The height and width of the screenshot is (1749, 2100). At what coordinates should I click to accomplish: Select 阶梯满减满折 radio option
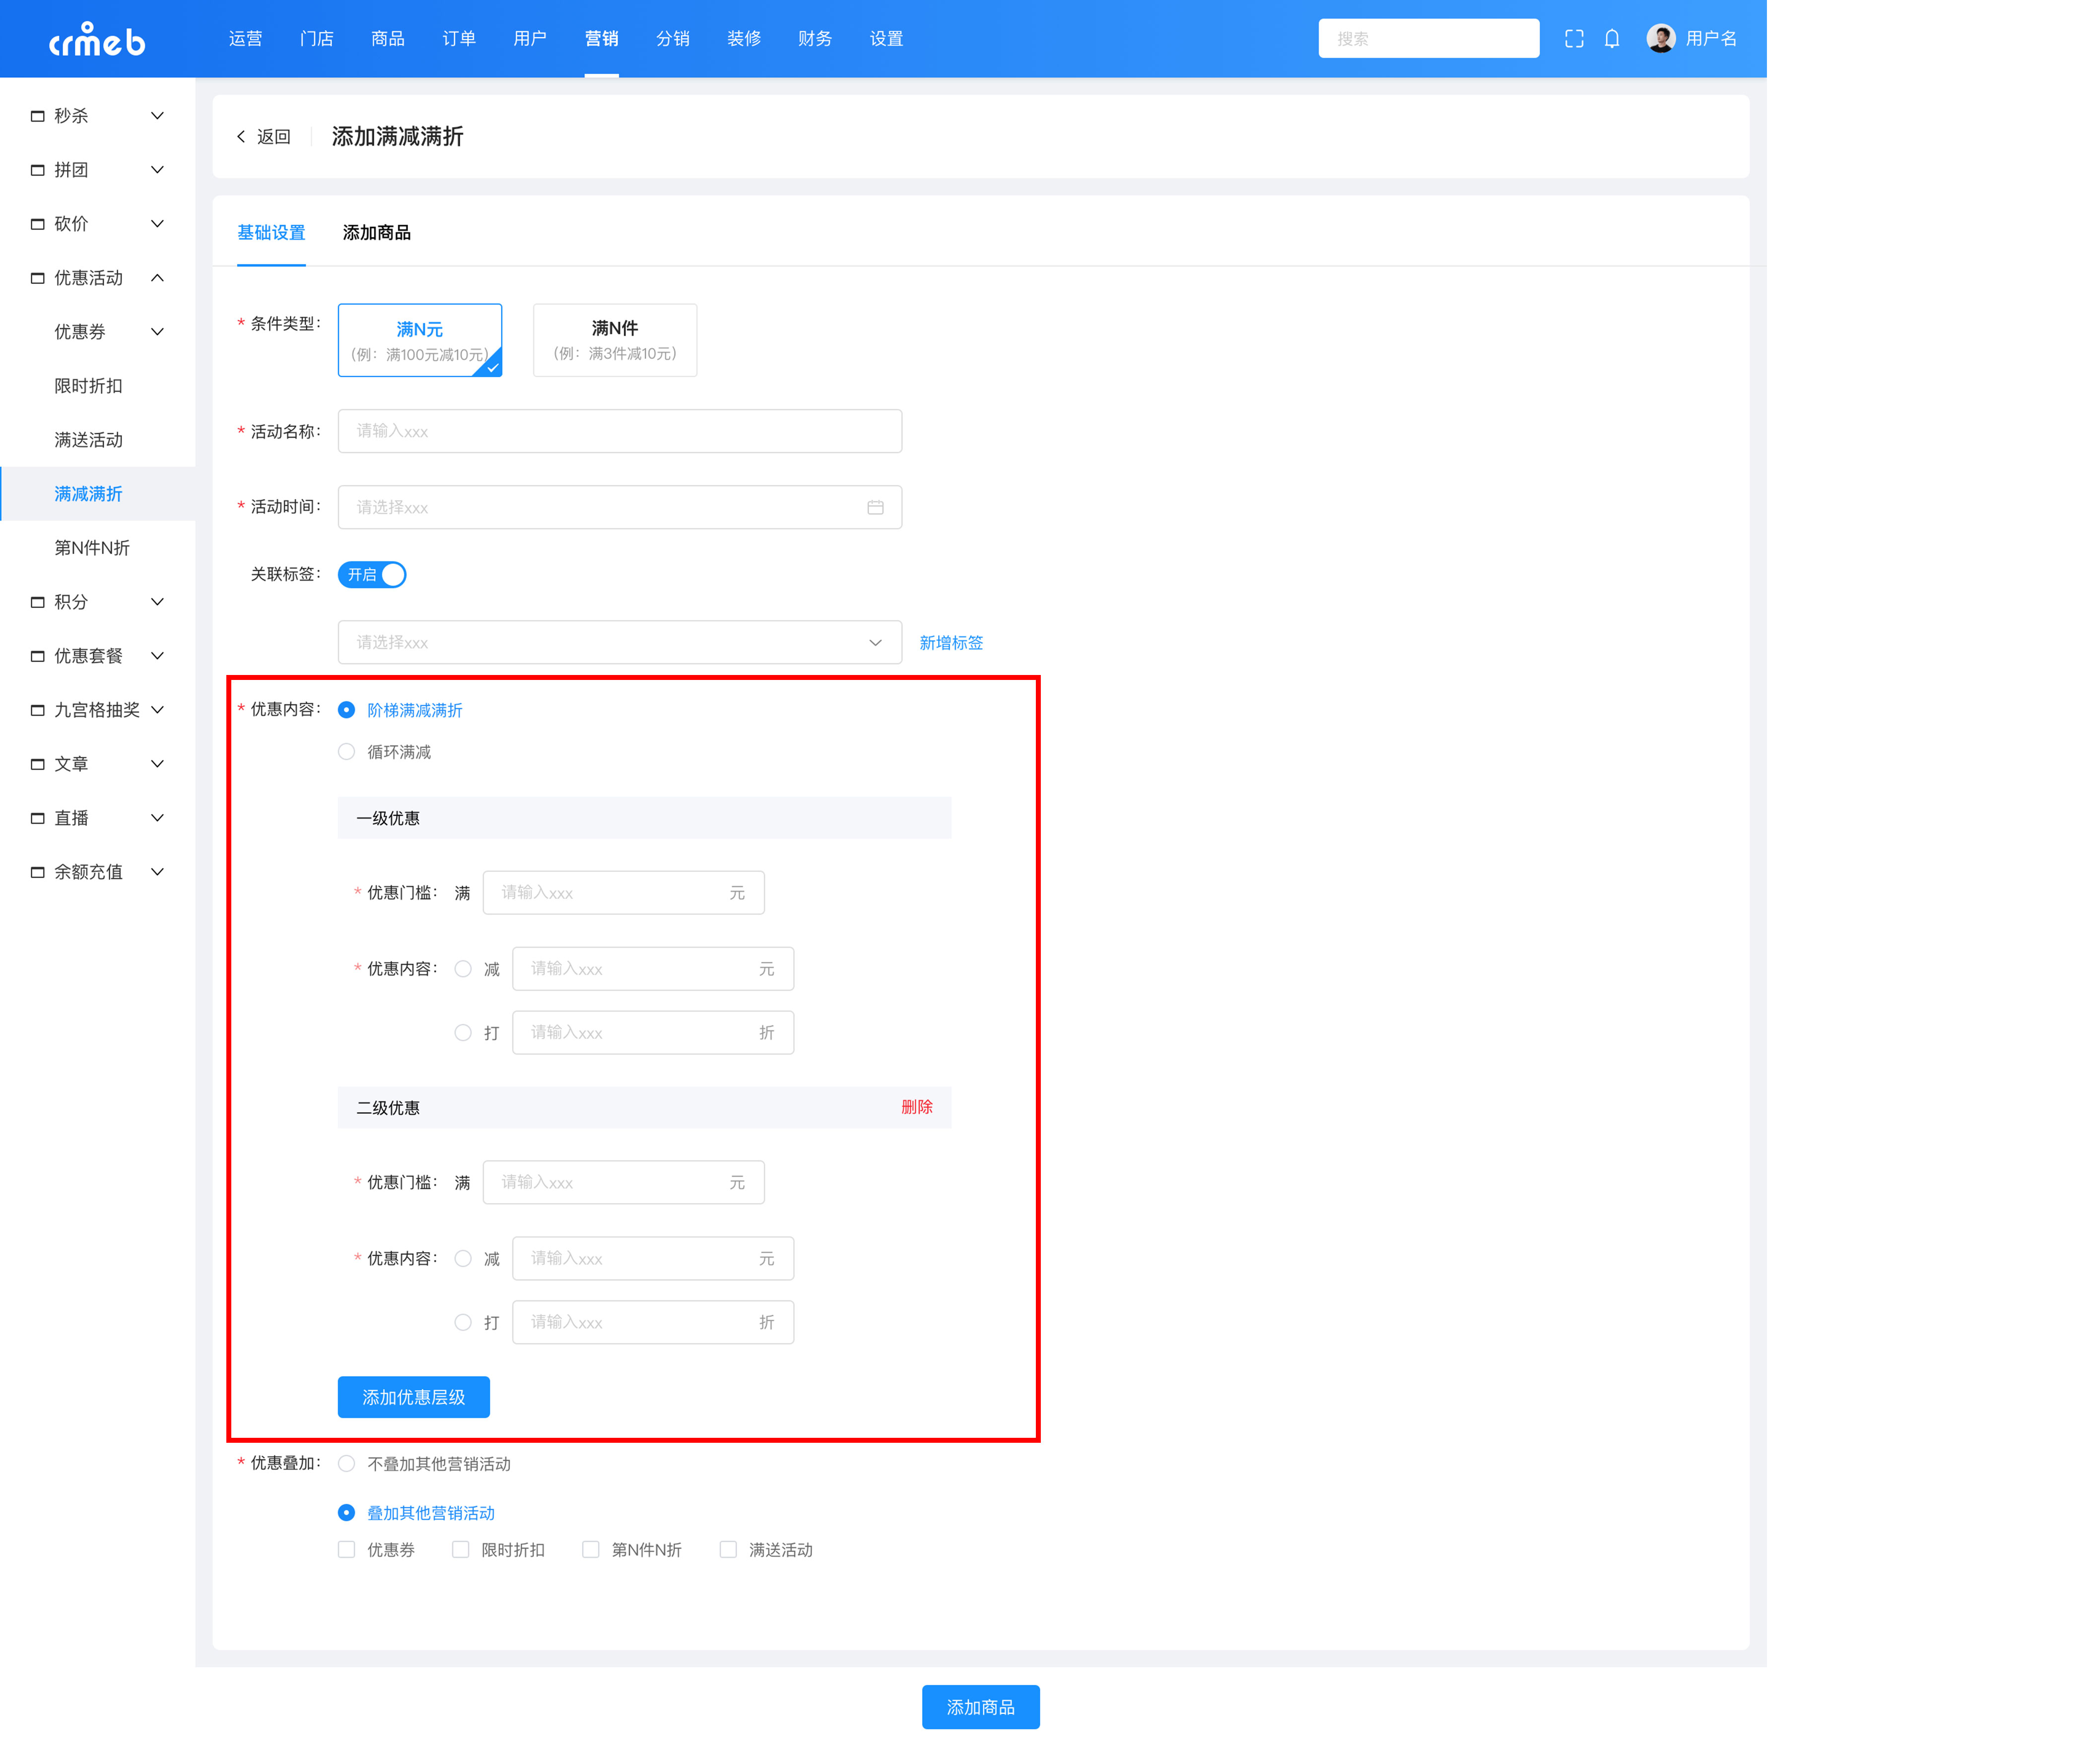pyautogui.click(x=346, y=710)
